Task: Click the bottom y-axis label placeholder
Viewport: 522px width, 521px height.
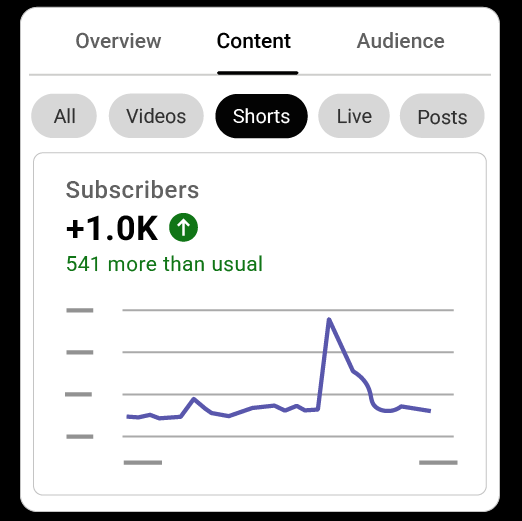Action: pos(80,436)
